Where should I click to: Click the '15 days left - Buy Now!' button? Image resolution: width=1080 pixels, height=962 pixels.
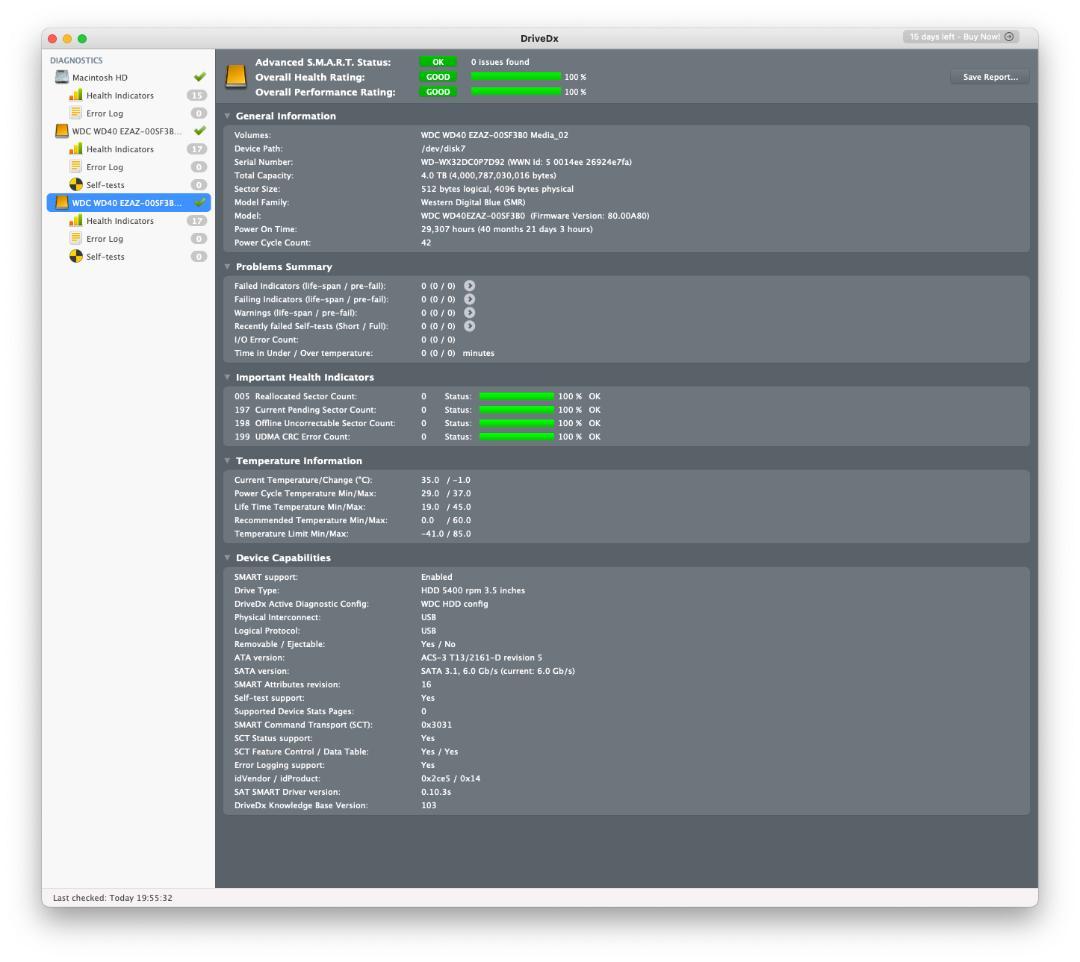pyautogui.click(x=960, y=37)
